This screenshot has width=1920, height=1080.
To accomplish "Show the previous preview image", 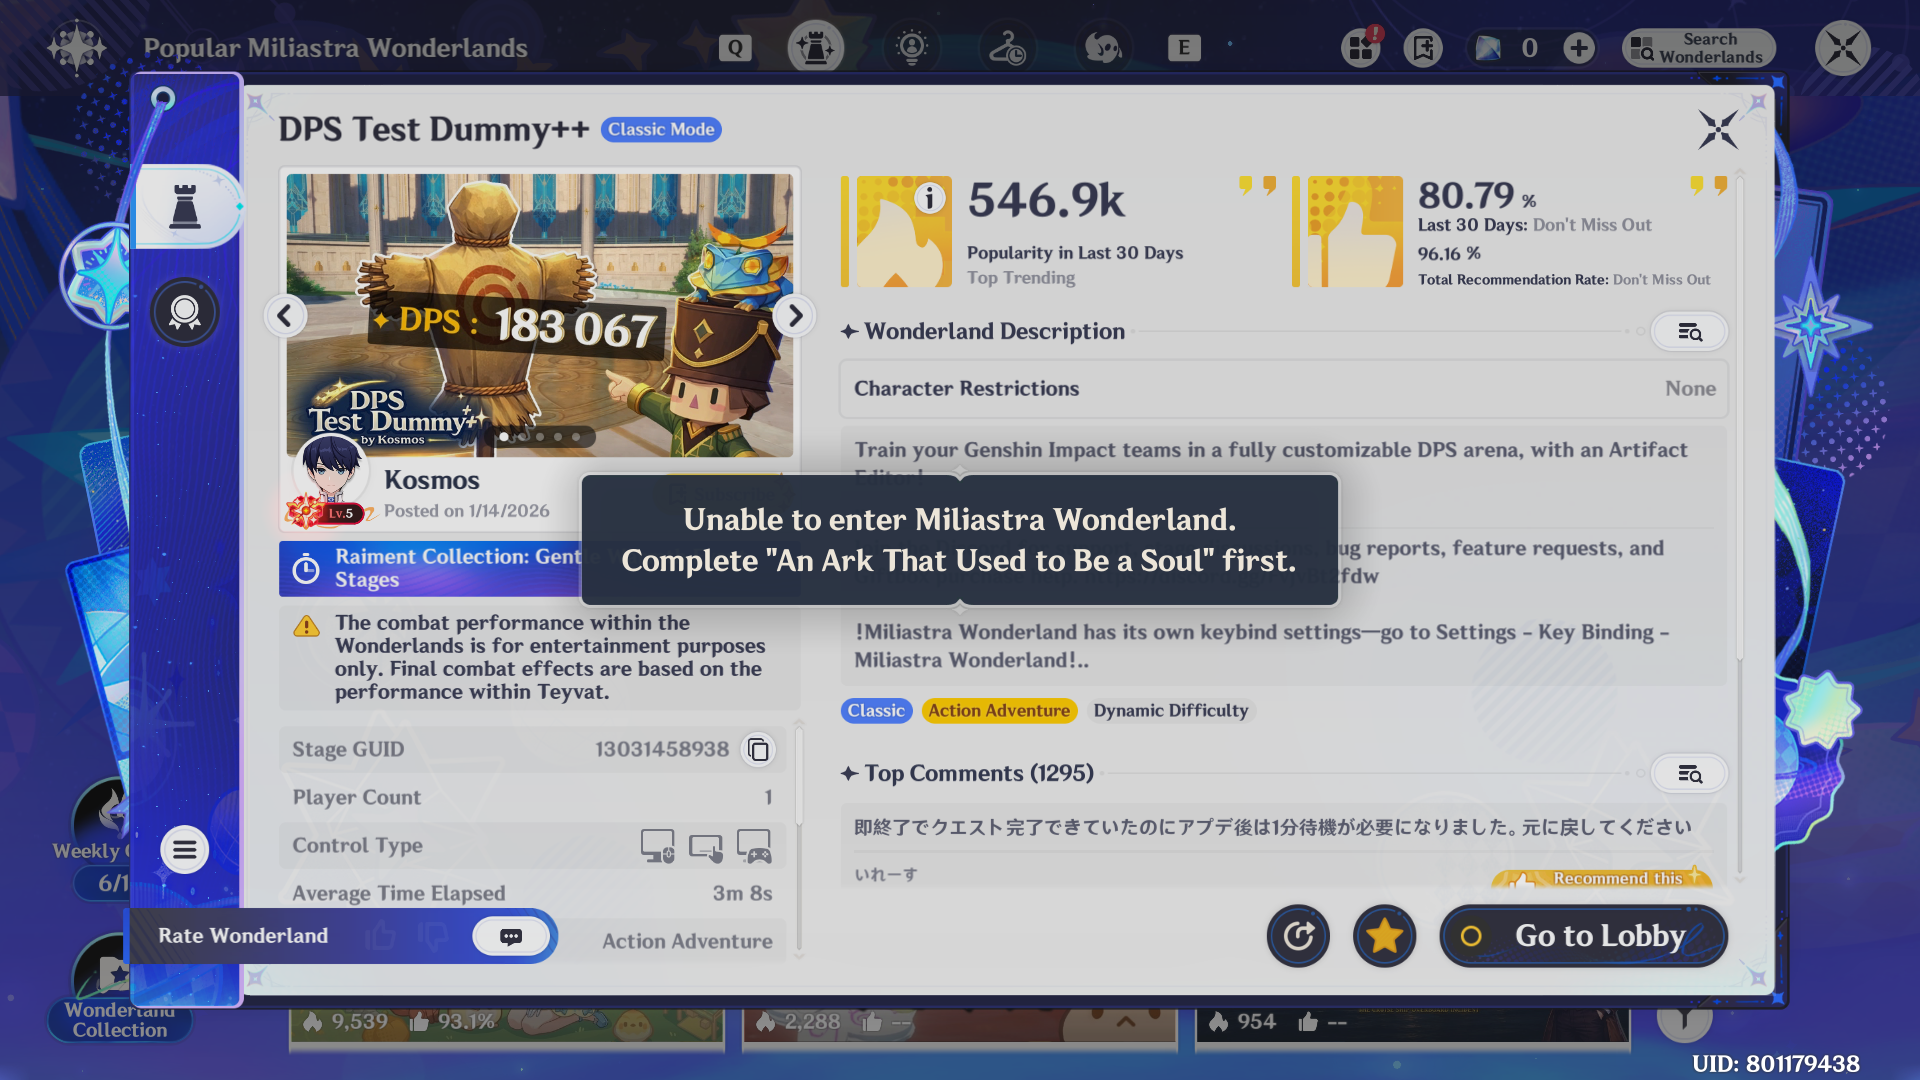I will (x=285, y=316).
